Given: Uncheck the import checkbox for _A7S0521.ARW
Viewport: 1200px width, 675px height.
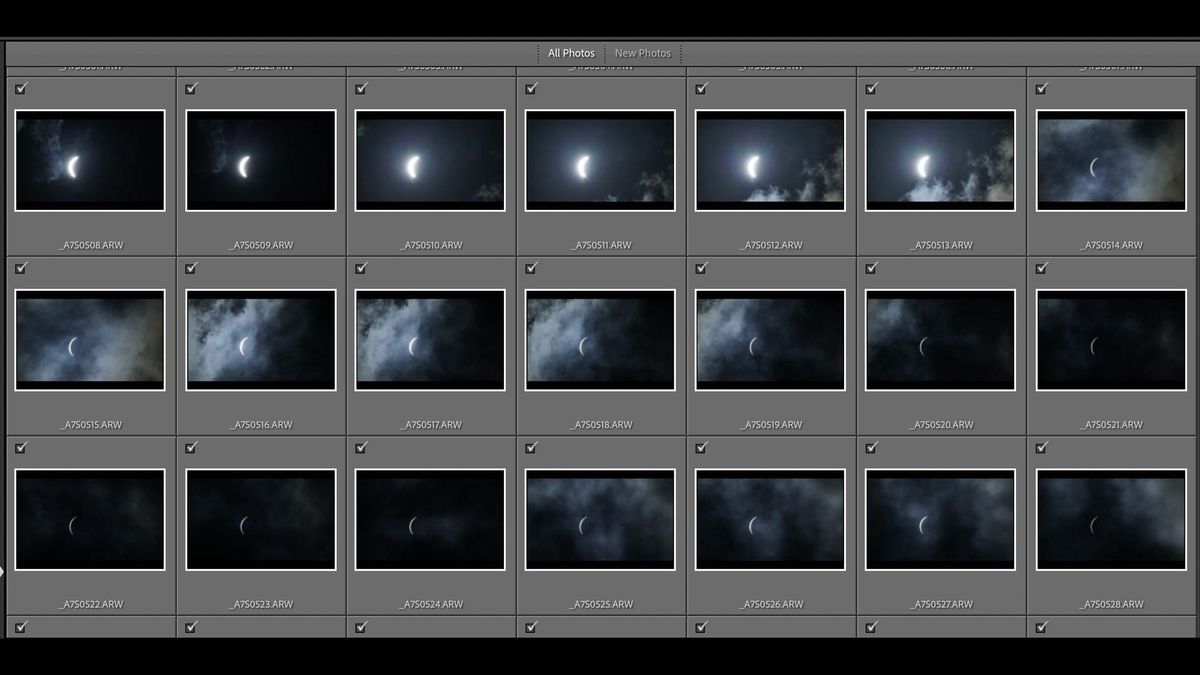Looking at the screenshot, I should tap(1041, 268).
